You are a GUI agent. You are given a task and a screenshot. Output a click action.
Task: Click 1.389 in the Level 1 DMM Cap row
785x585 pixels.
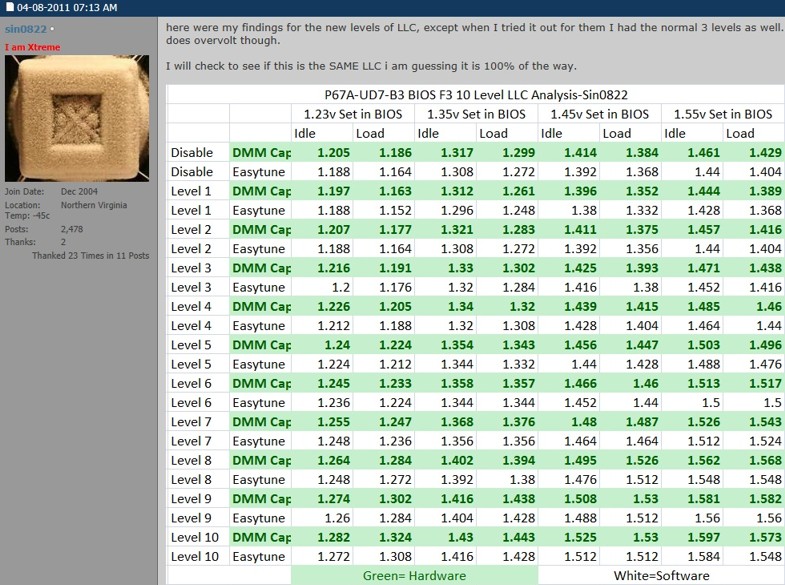point(765,191)
